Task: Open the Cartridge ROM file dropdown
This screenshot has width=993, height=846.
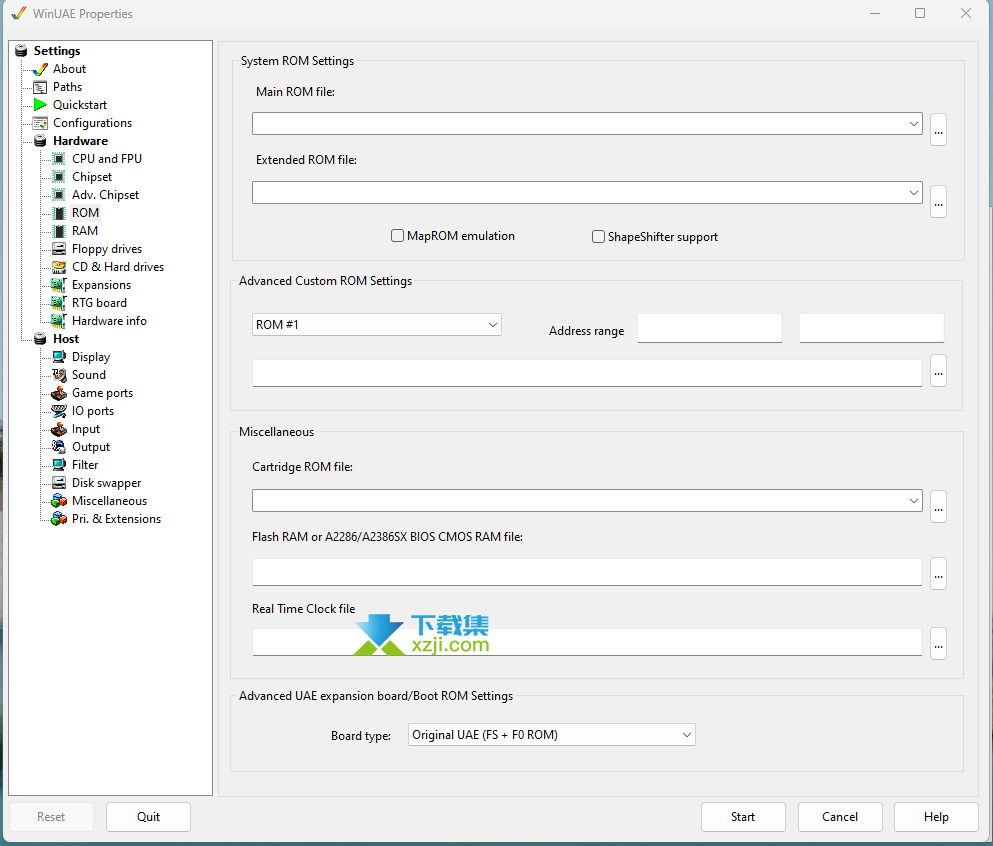Action: click(913, 501)
